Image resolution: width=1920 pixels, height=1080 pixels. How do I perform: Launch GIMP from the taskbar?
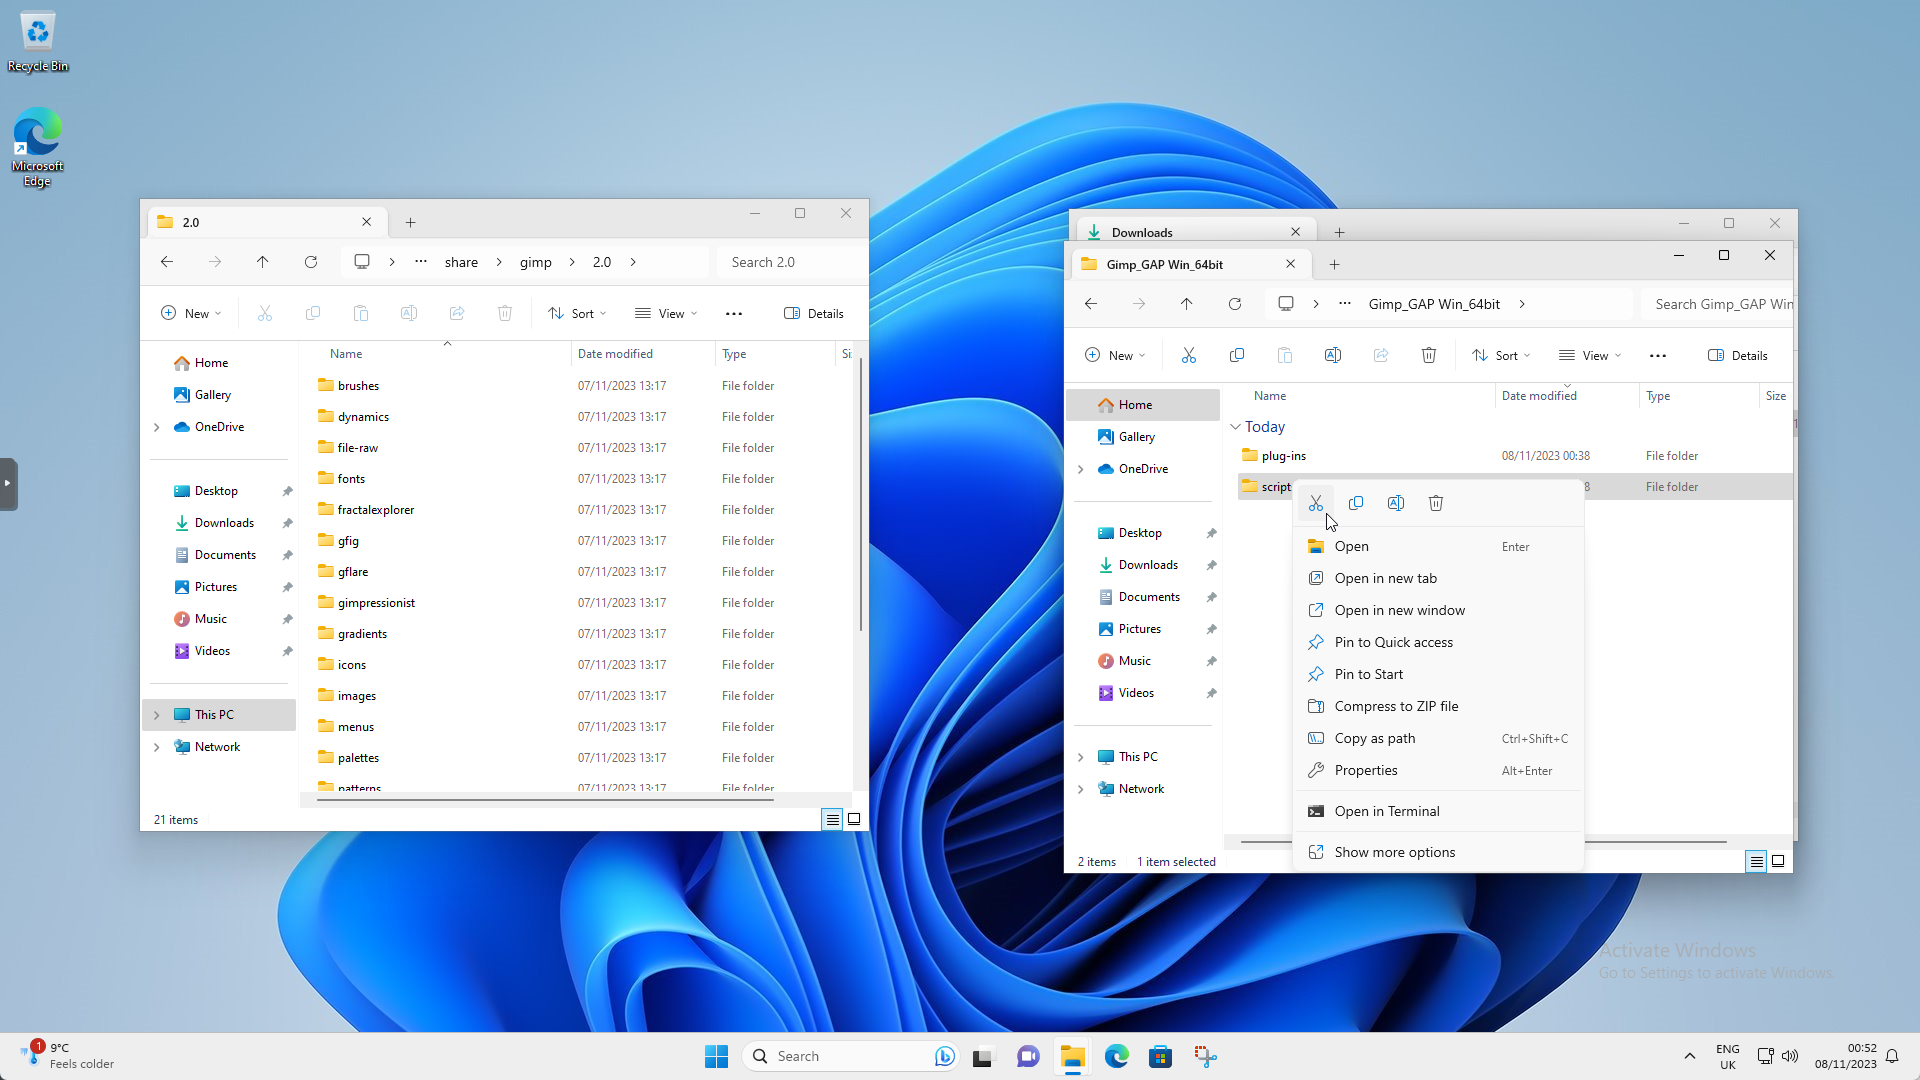pyautogui.click(x=1206, y=1056)
